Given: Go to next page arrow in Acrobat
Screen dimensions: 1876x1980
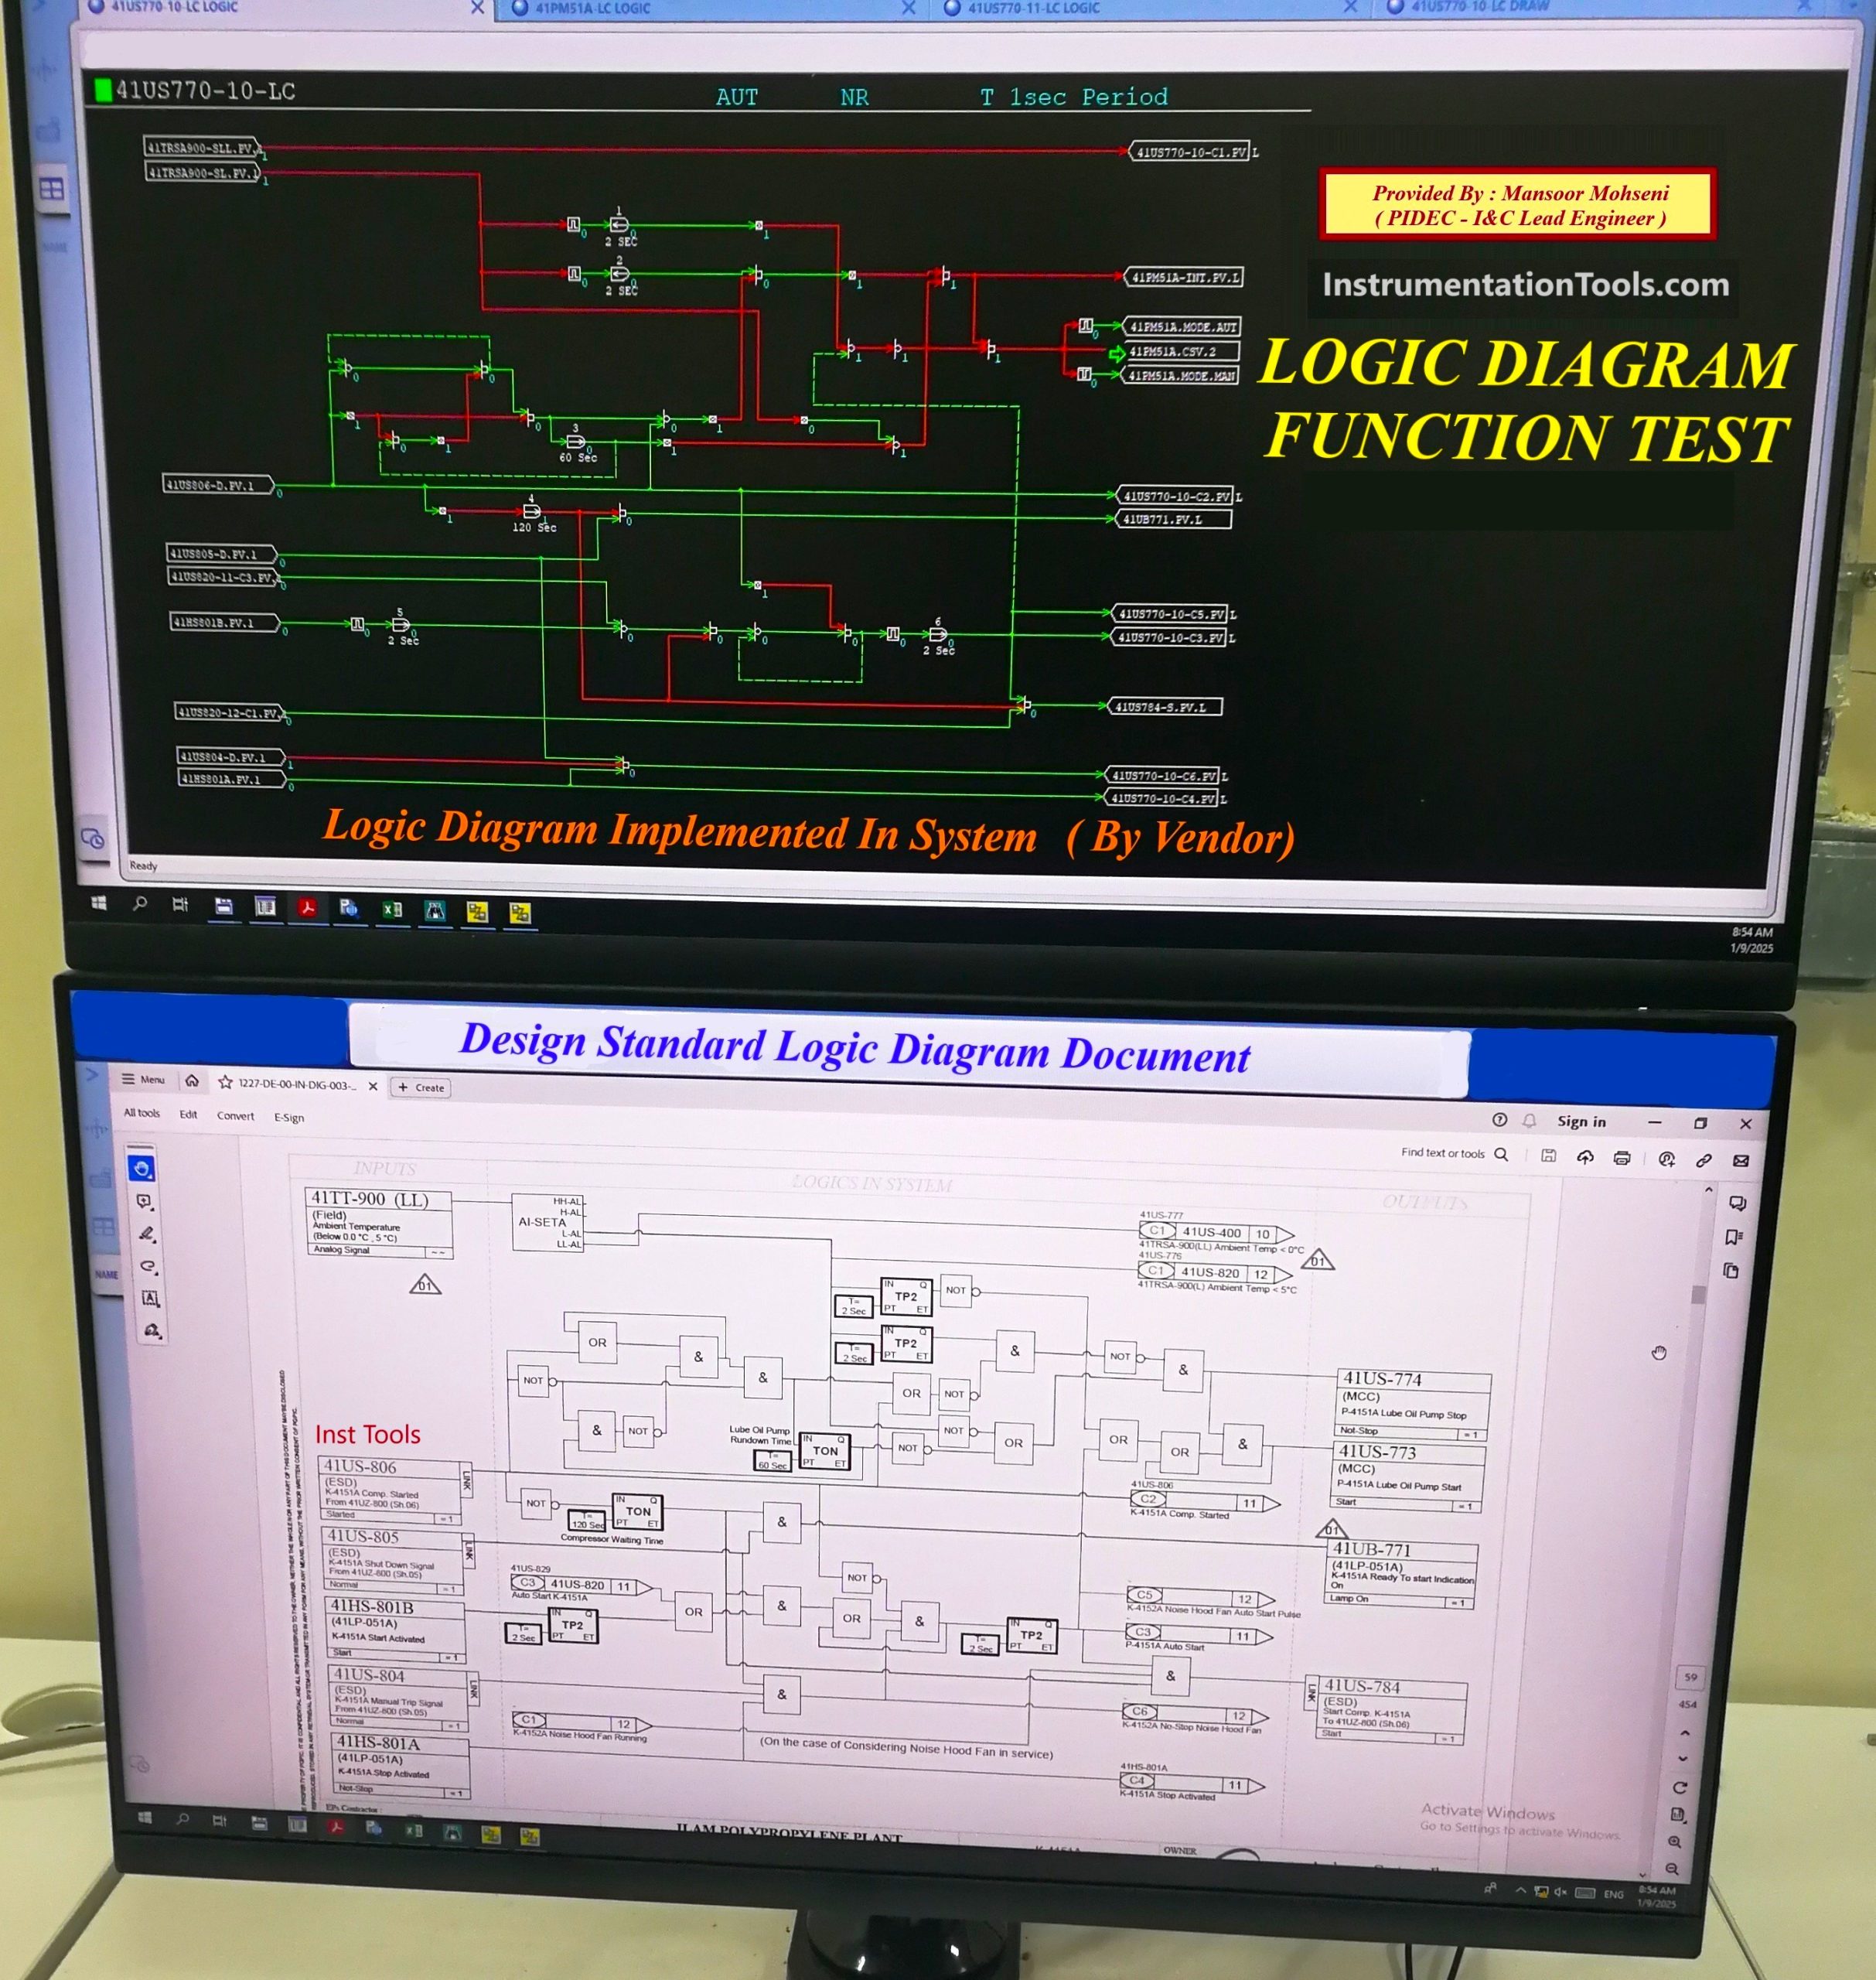Looking at the screenshot, I should pos(1683,1758).
